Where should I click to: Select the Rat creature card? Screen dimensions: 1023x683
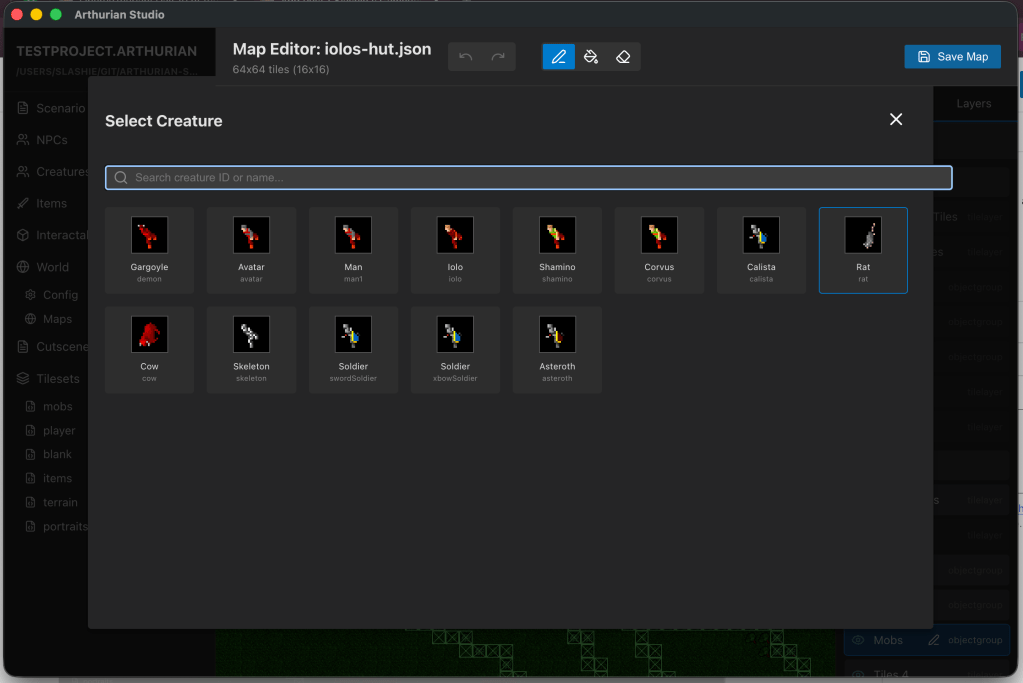point(863,250)
